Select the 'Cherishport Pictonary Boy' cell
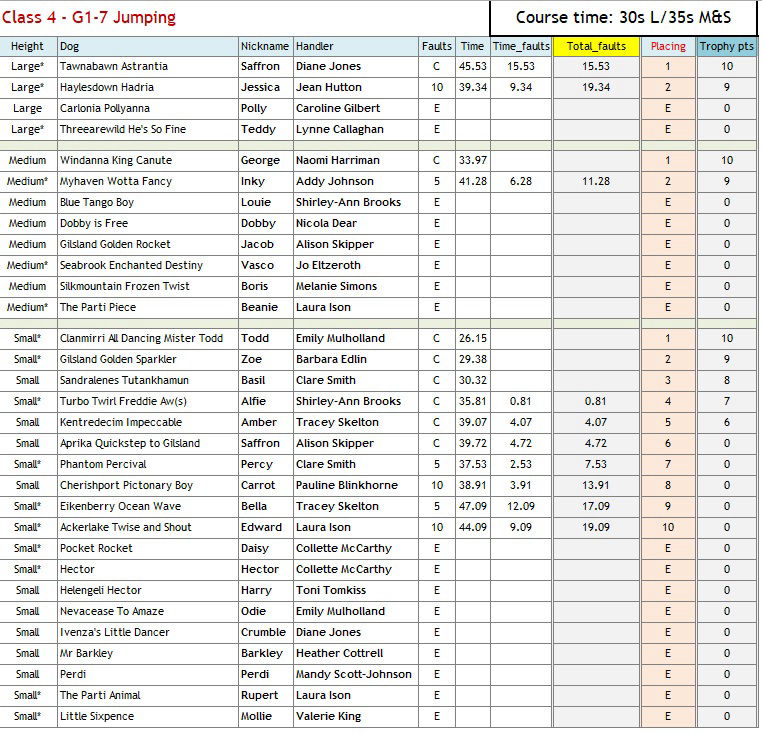 pyautogui.click(x=148, y=485)
